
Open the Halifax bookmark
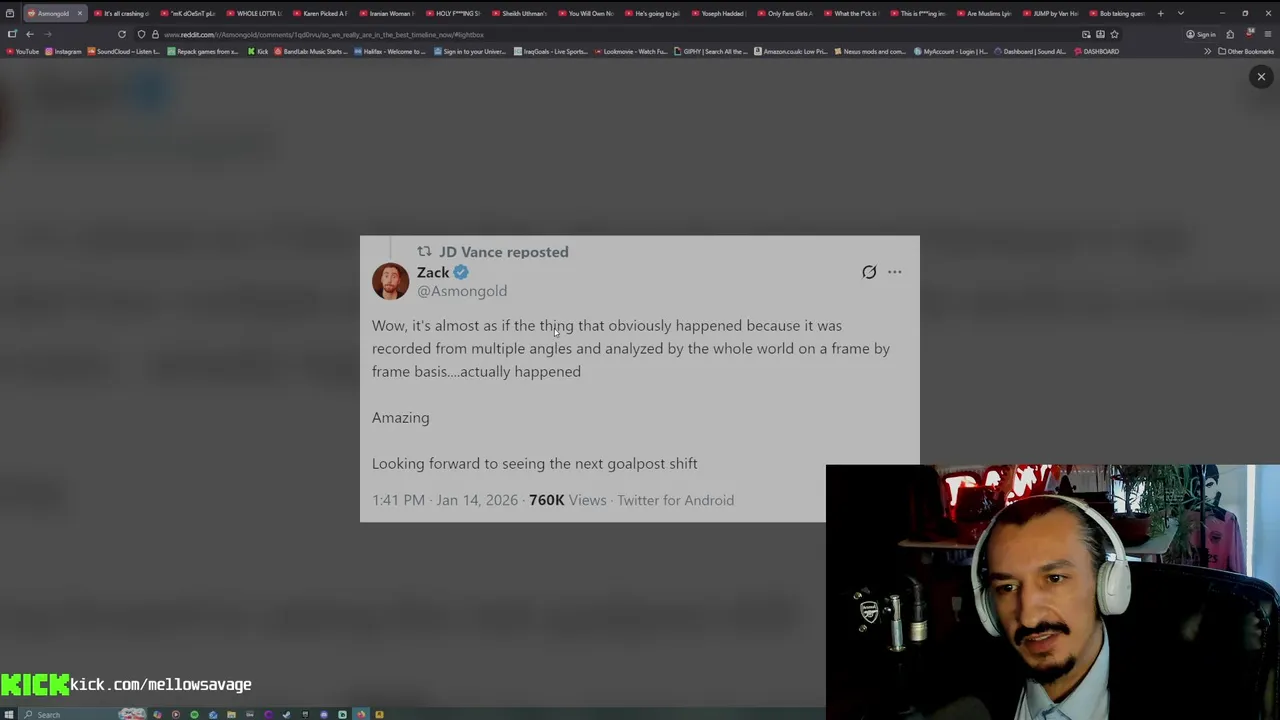point(389,51)
